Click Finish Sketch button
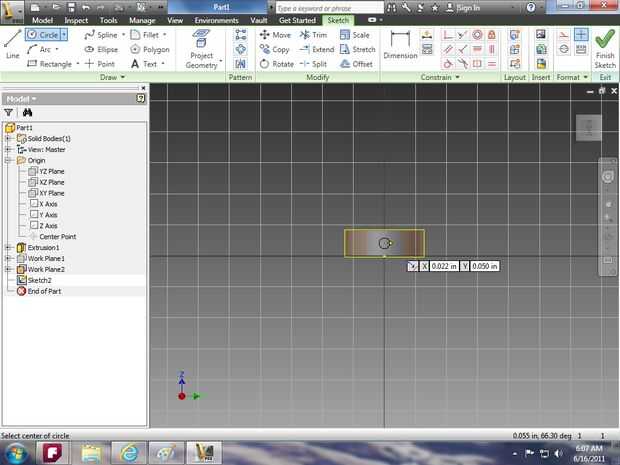 (605, 49)
